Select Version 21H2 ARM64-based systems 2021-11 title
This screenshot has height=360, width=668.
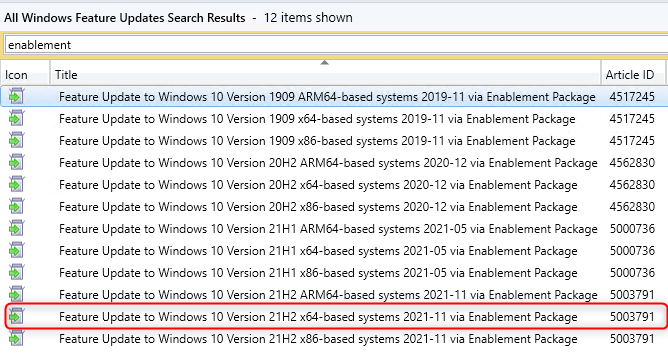point(328,295)
